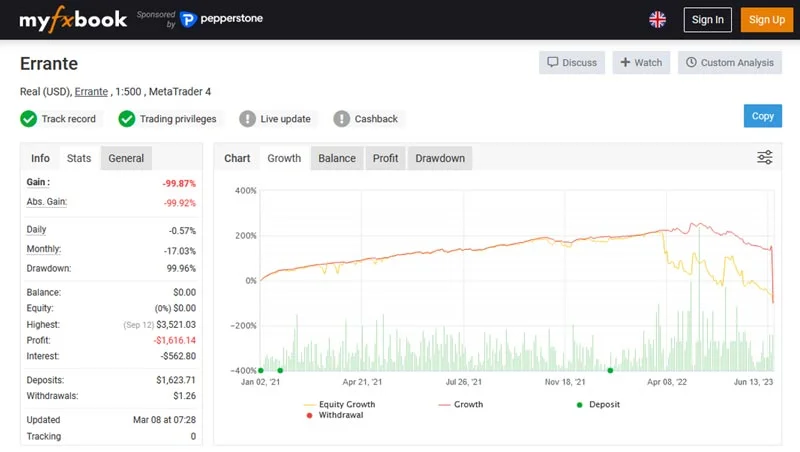Open chart settings sliders icon
Image resolution: width=800 pixels, height=452 pixels.
[x=764, y=157]
